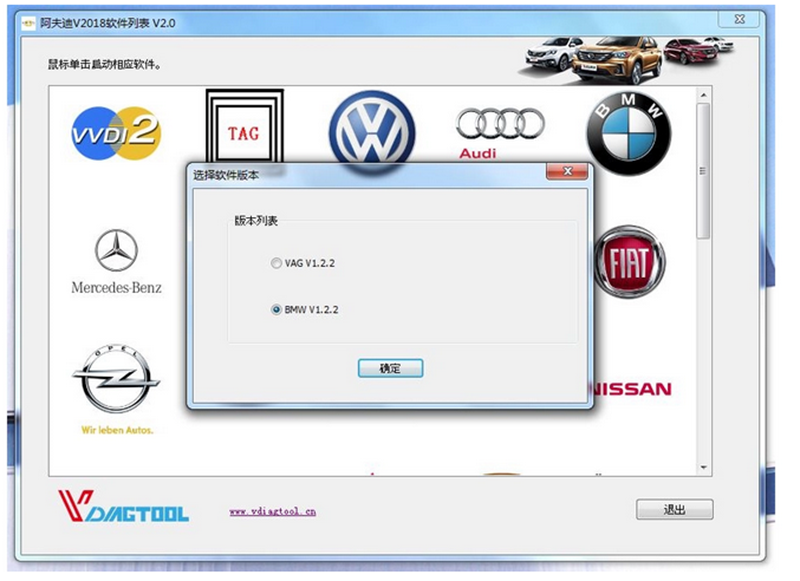The width and height of the screenshot is (800, 581).
Task: Click the Volkswagen logo
Action: 372,128
